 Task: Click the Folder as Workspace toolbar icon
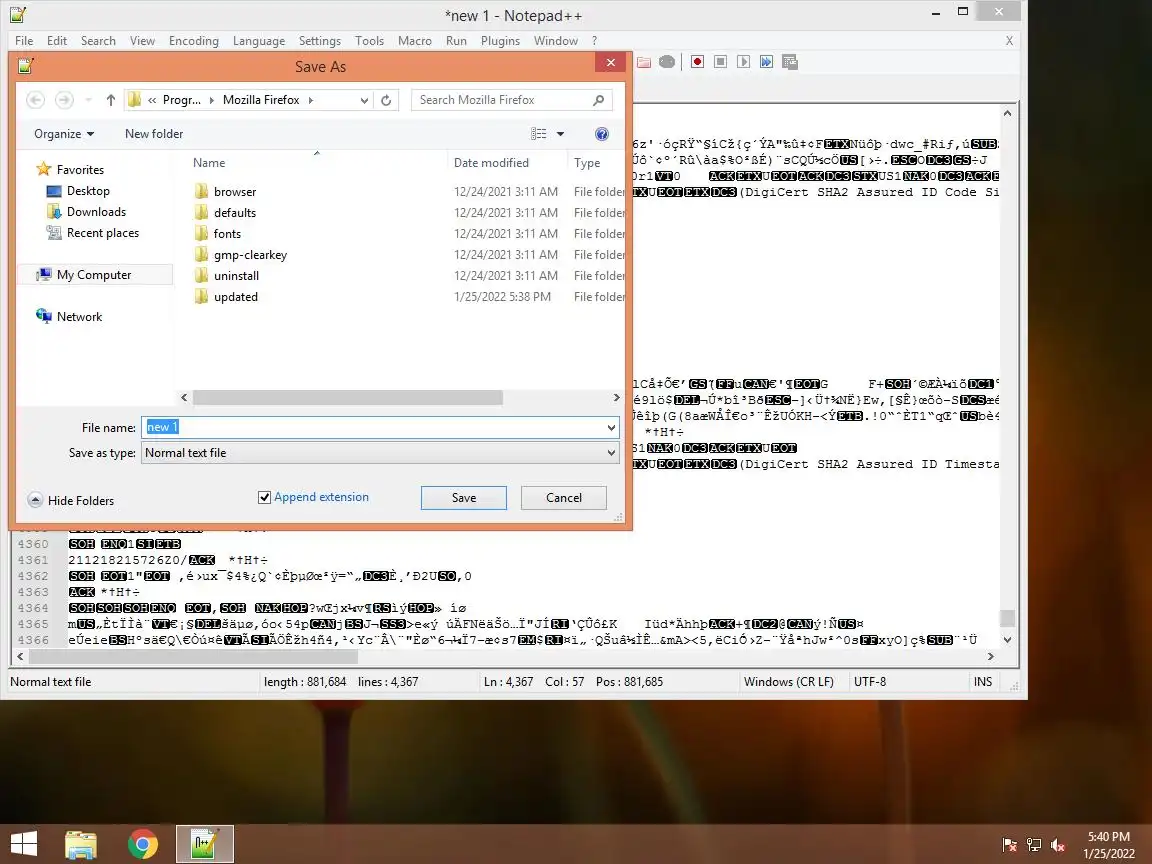point(644,62)
